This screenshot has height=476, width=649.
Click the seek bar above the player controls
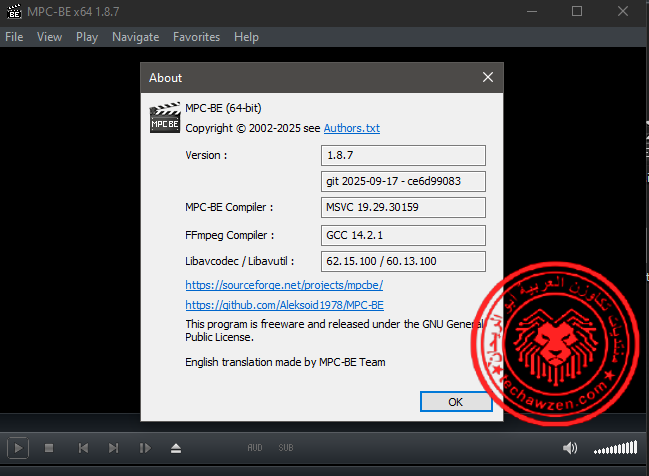(x=324, y=423)
